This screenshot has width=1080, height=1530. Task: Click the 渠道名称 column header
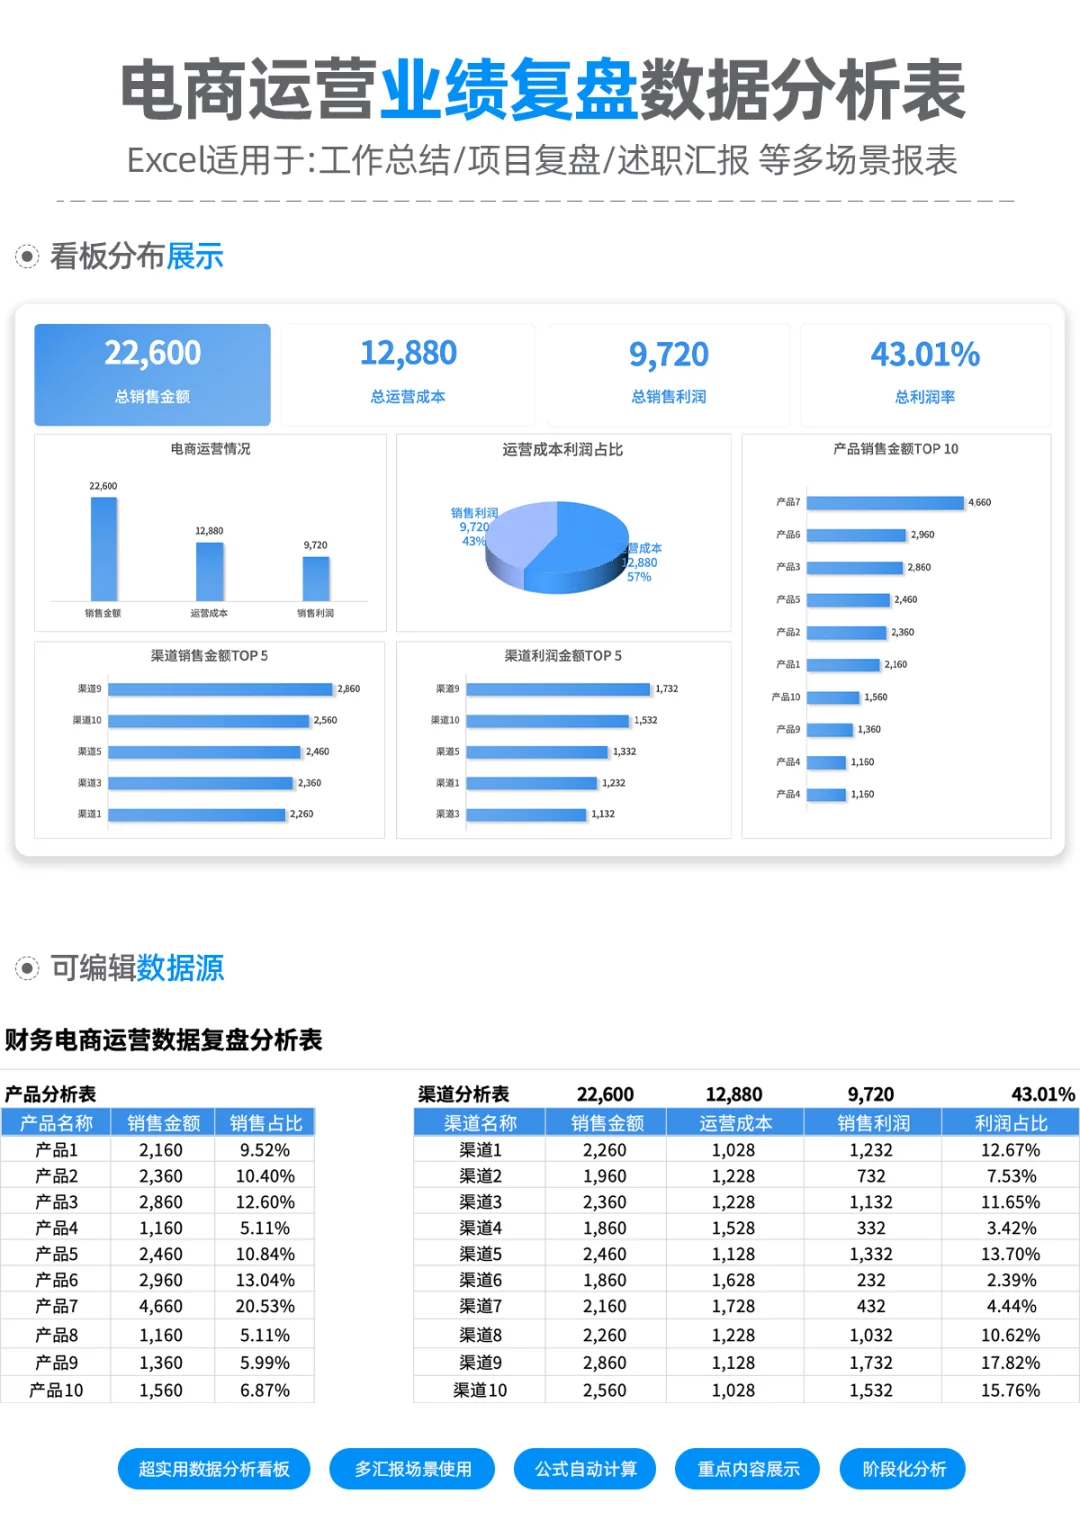pos(480,1123)
